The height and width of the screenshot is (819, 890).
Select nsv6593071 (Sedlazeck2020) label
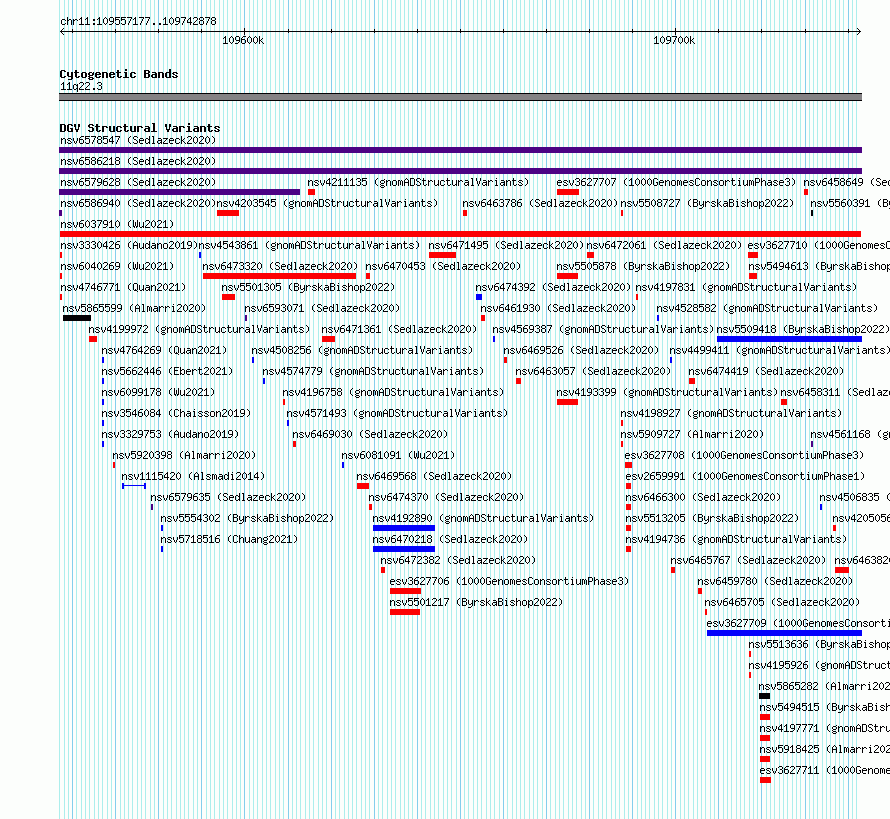click(322, 308)
